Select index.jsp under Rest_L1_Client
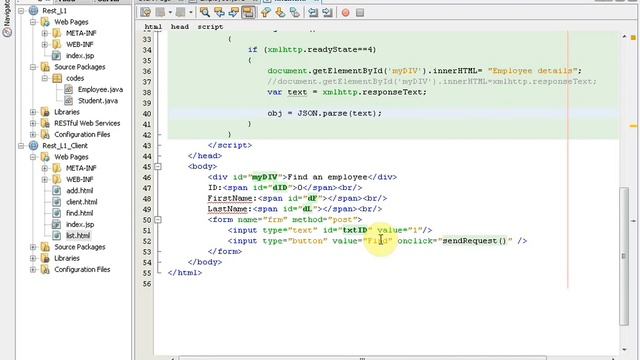The height and width of the screenshot is (360, 640). (80, 224)
